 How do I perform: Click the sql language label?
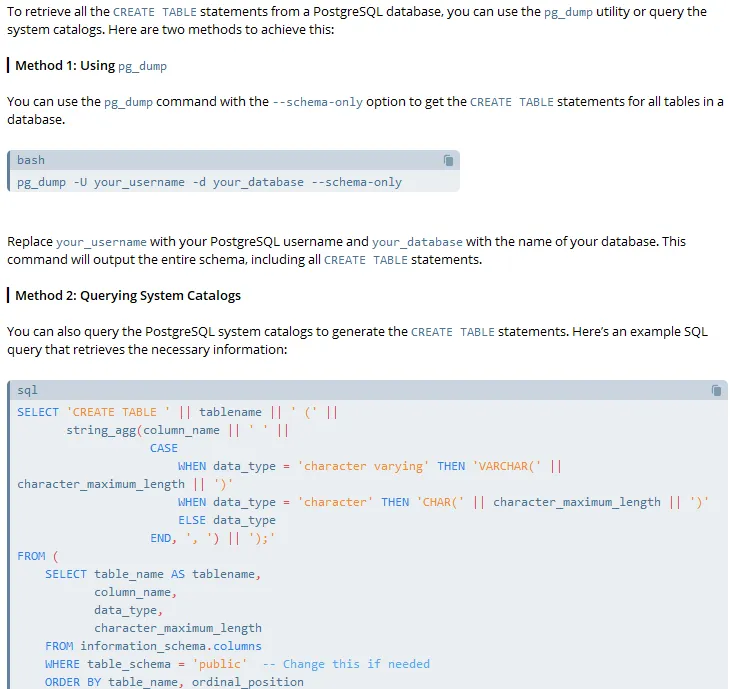[27, 390]
